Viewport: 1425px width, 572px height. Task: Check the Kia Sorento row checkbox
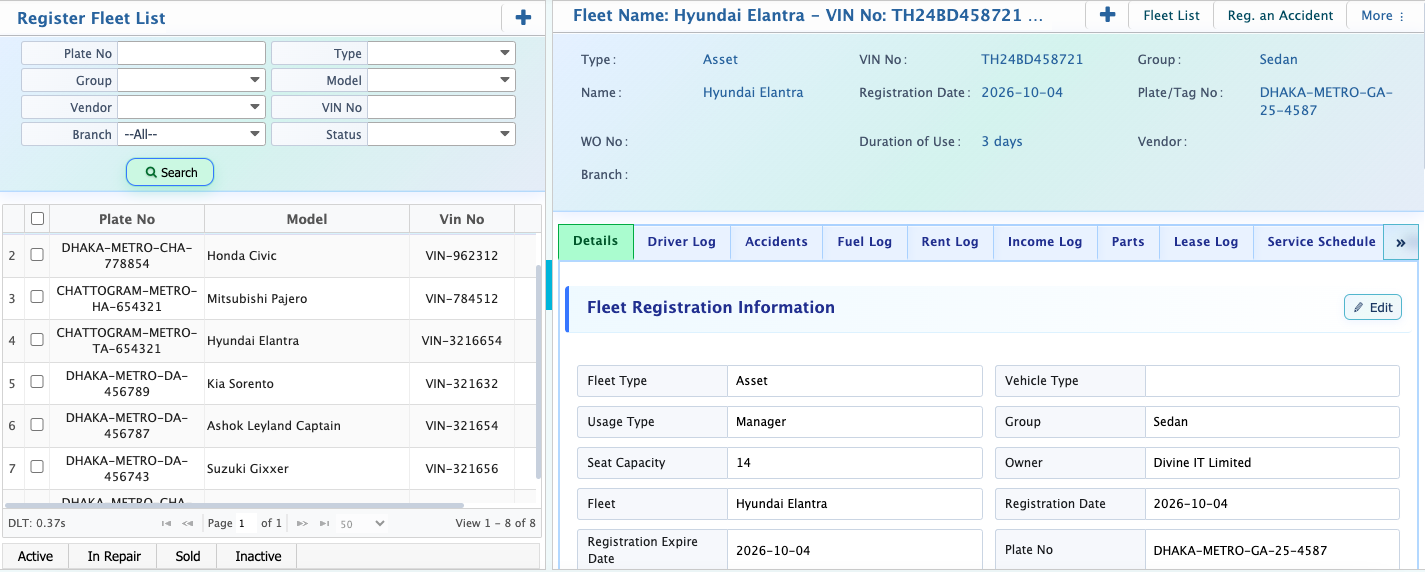point(37,382)
